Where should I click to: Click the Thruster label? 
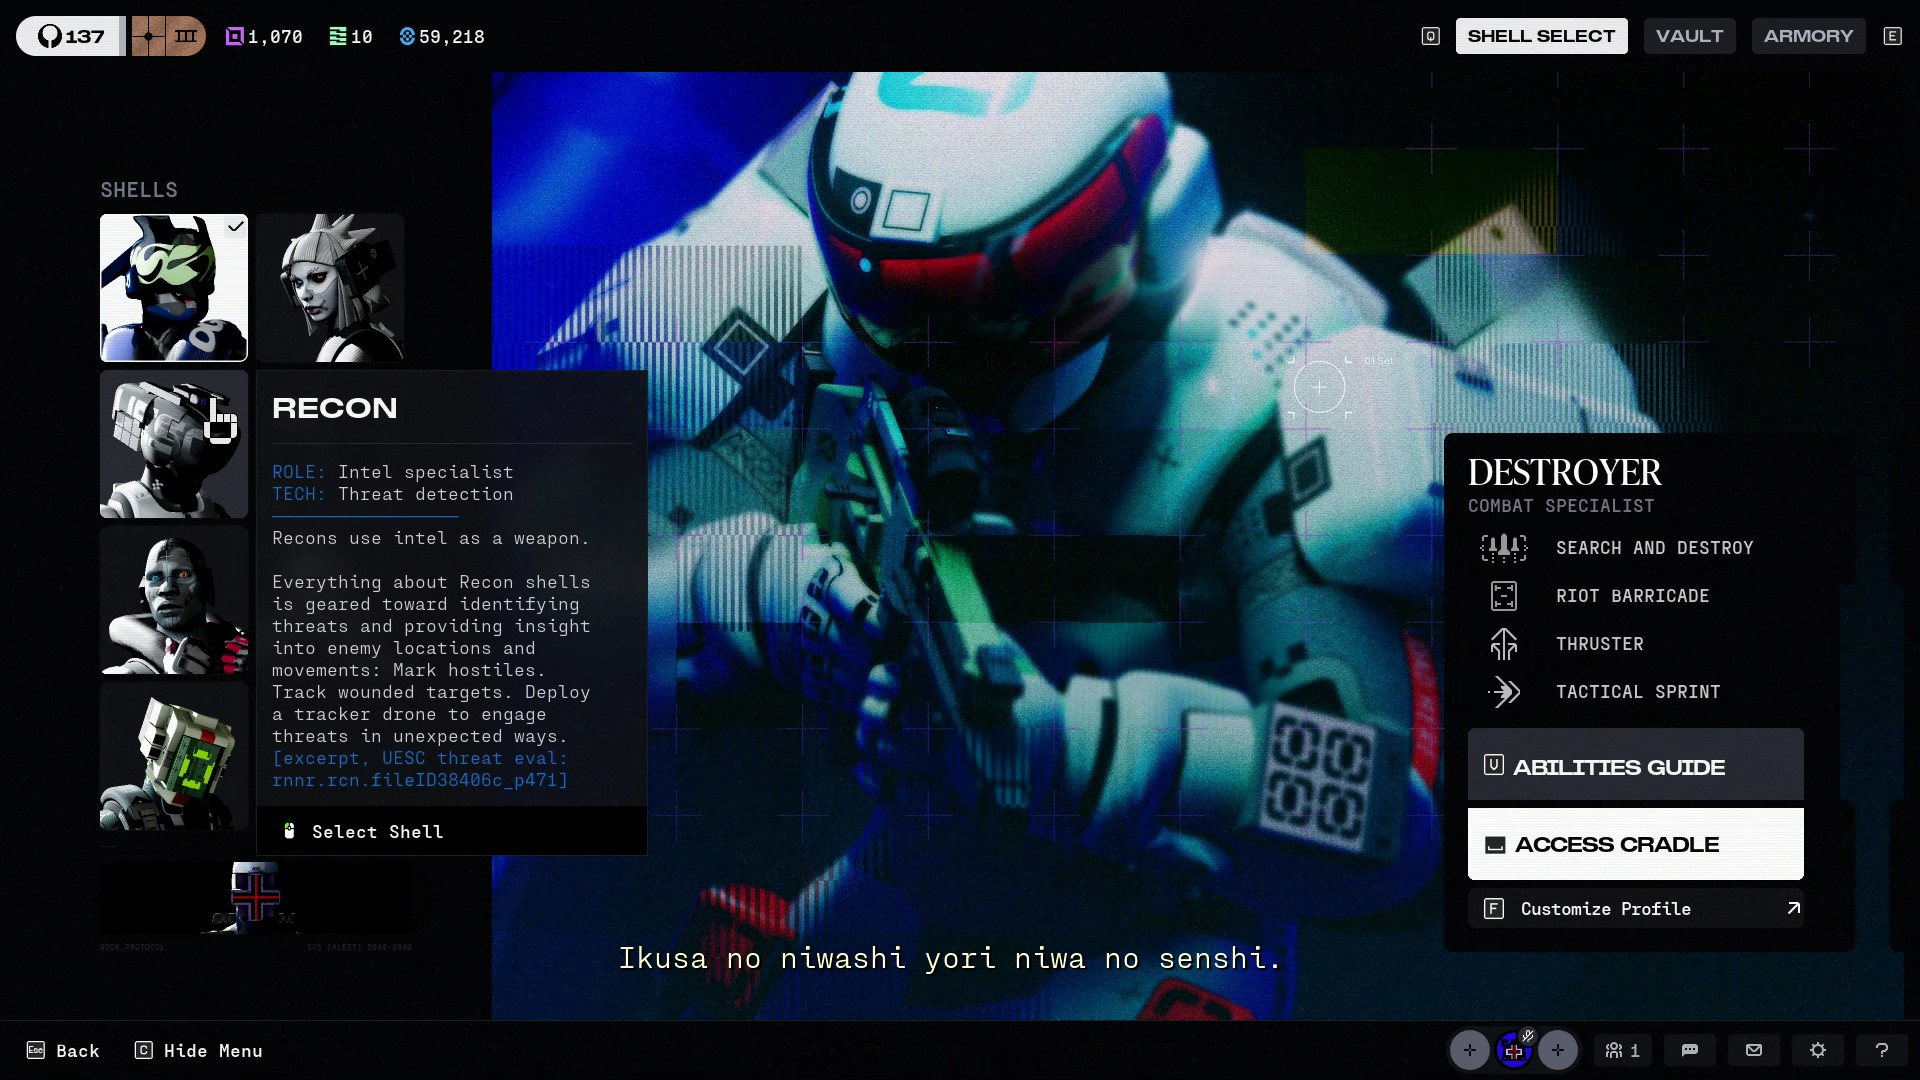tap(1600, 644)
